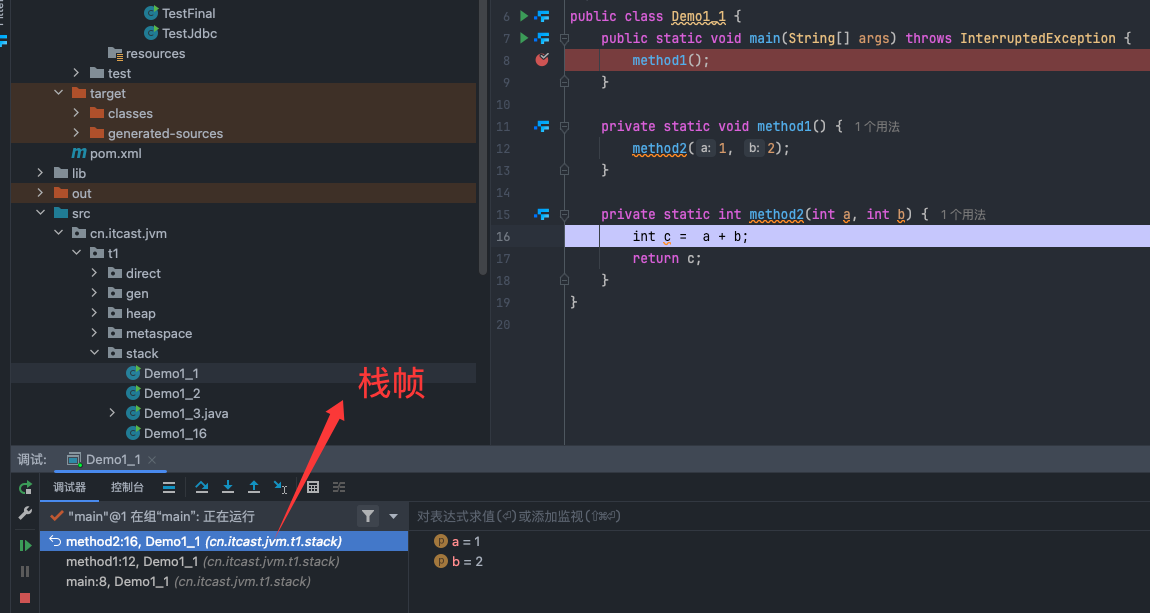Fold the method2 code block at line 15

pos(565,214)
